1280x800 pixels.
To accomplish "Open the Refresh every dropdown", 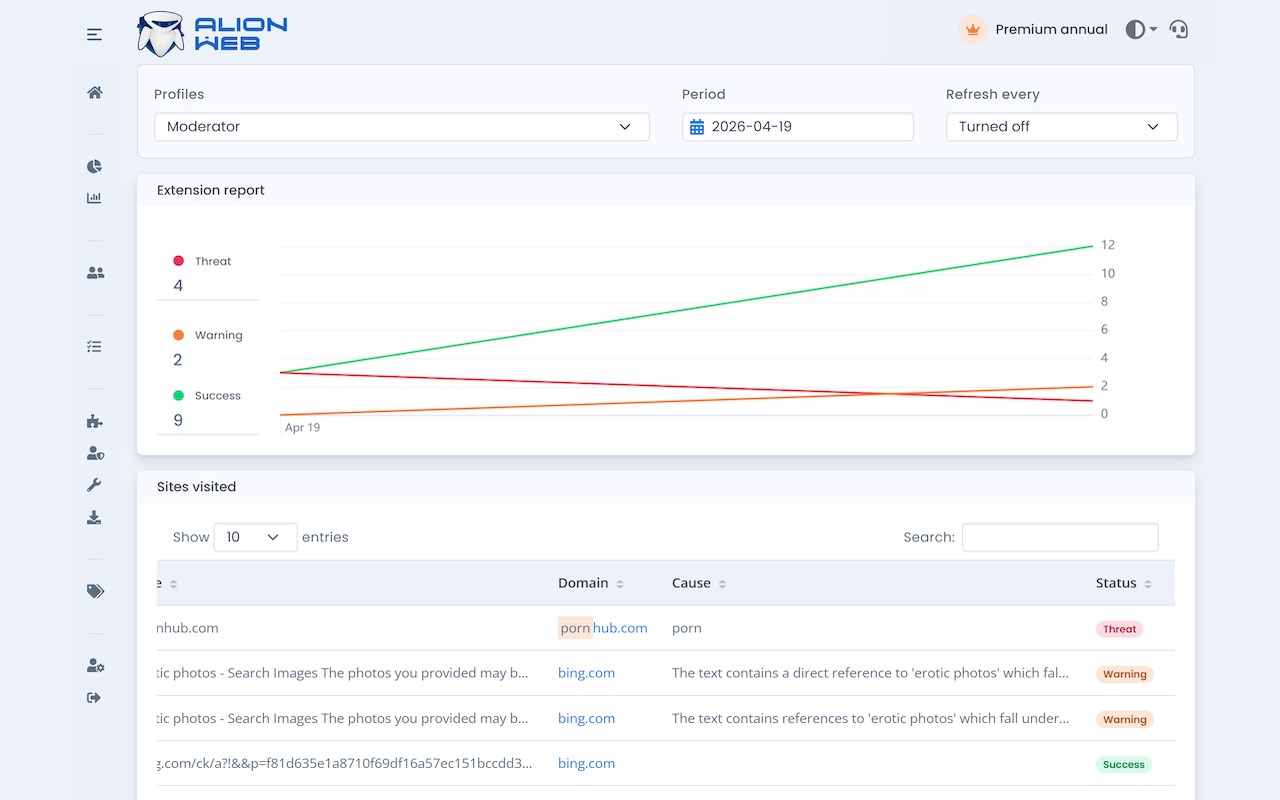I will click(1062, 127).
